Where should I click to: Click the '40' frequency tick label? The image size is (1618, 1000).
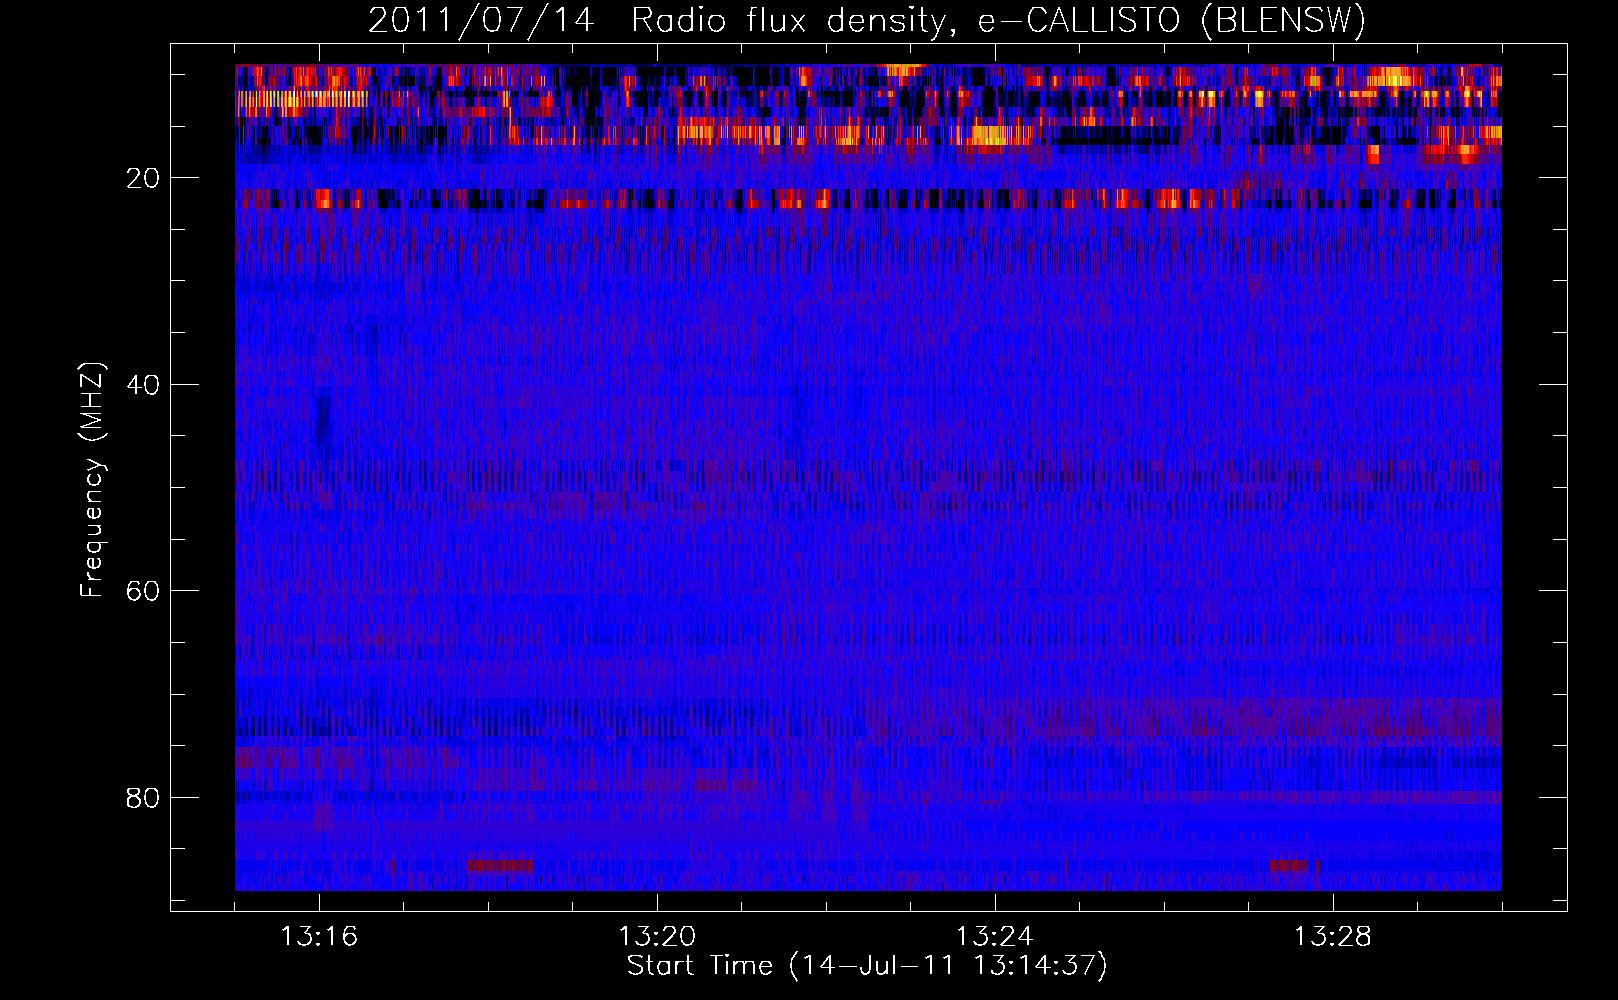click(143, 385)
